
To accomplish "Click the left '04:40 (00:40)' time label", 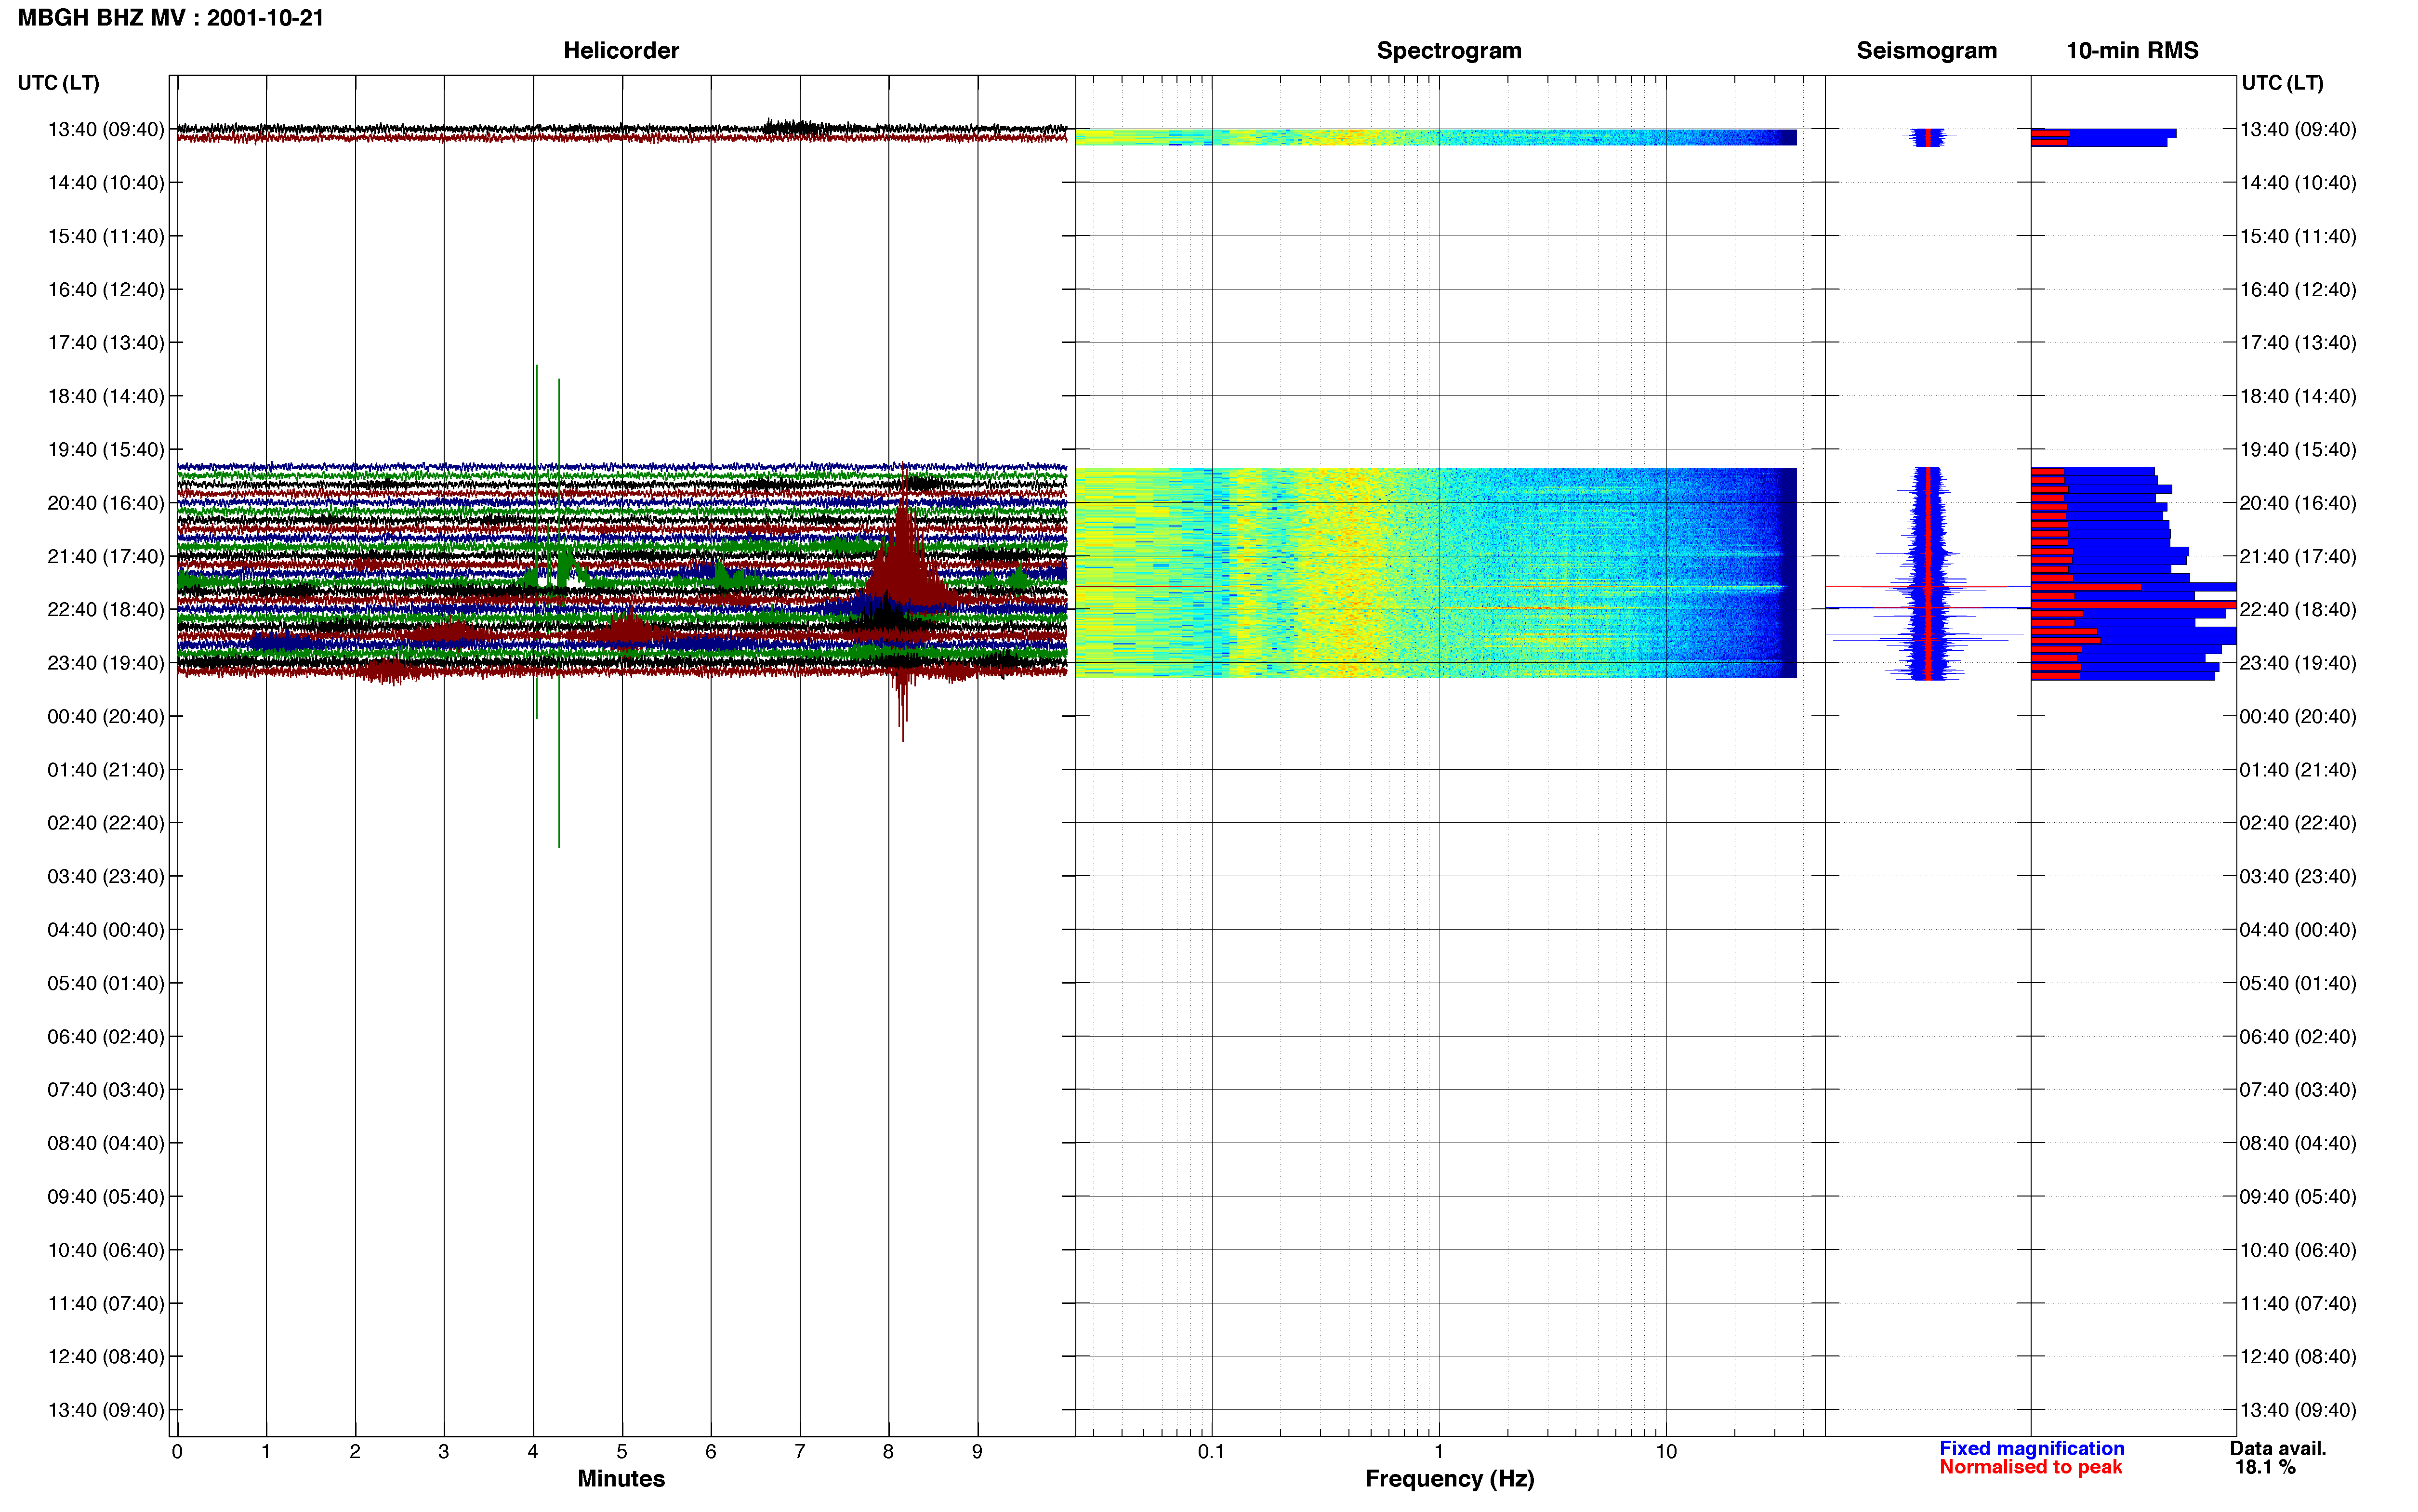I will (106, 930).
